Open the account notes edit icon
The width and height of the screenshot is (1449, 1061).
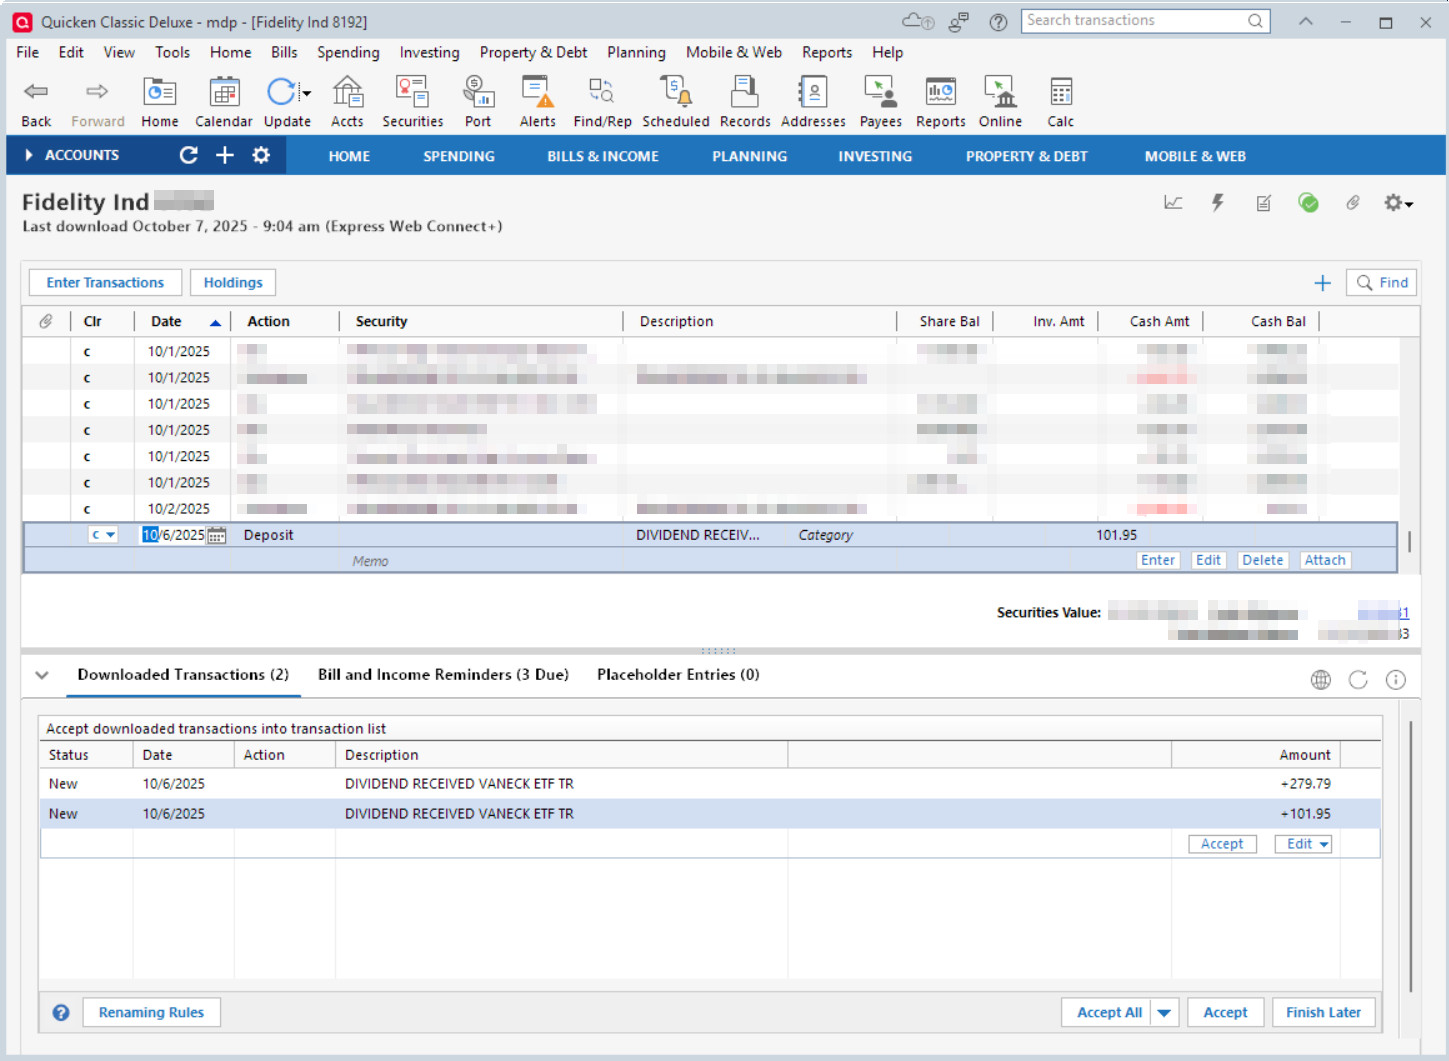1264,203
